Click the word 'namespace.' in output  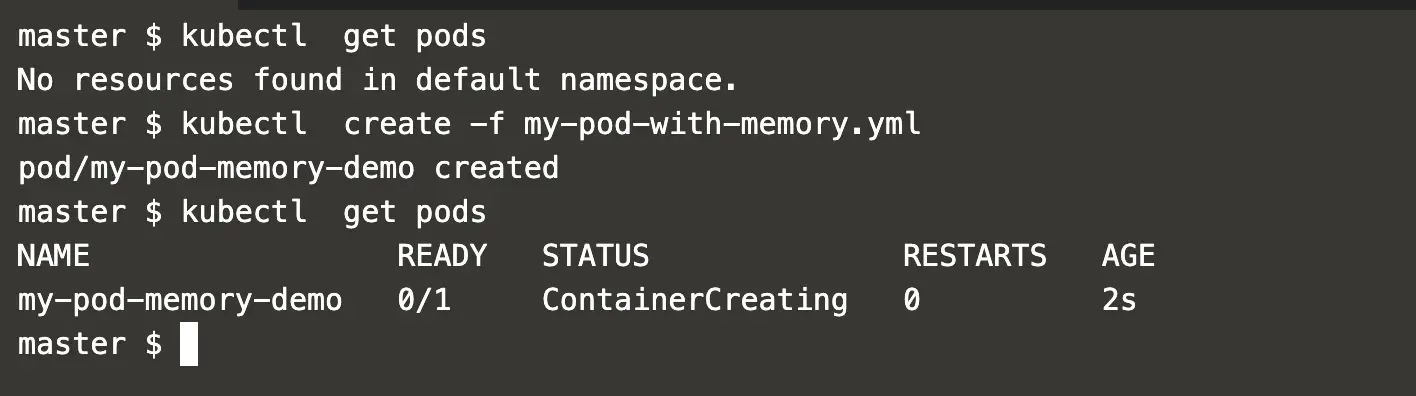[x=649, y=80]
